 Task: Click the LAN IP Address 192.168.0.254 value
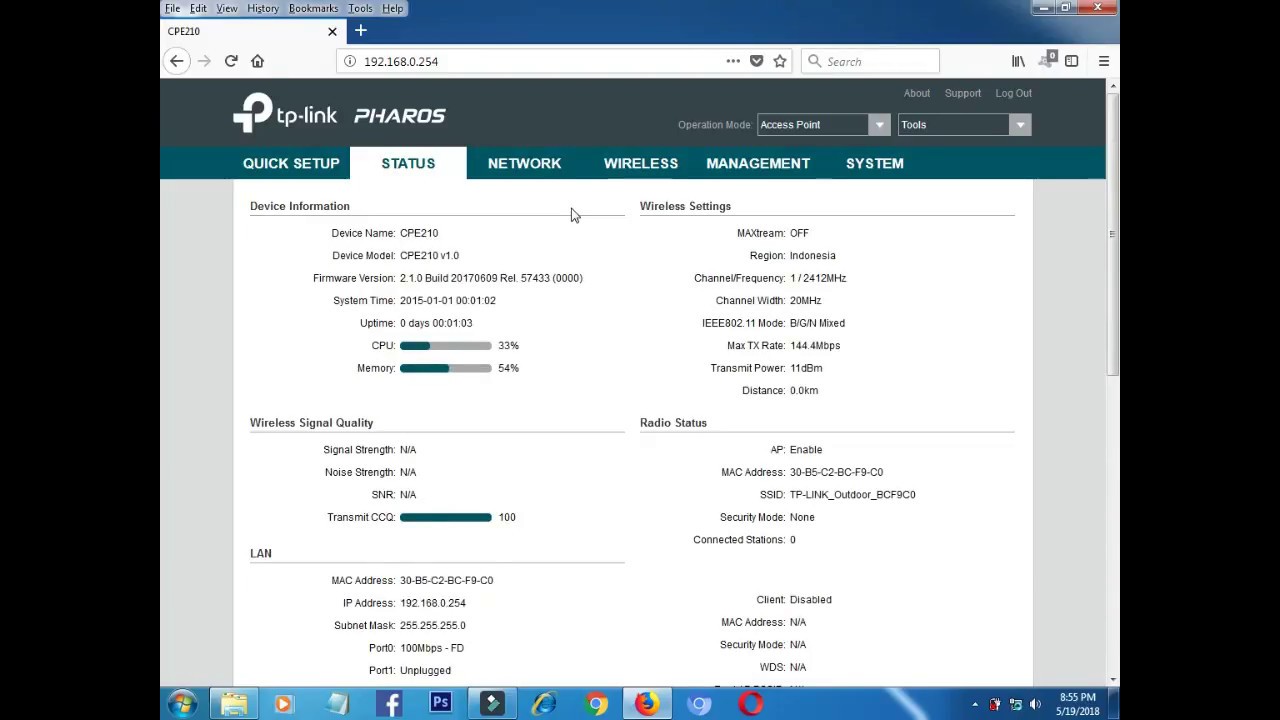click(x=433, y=603)
